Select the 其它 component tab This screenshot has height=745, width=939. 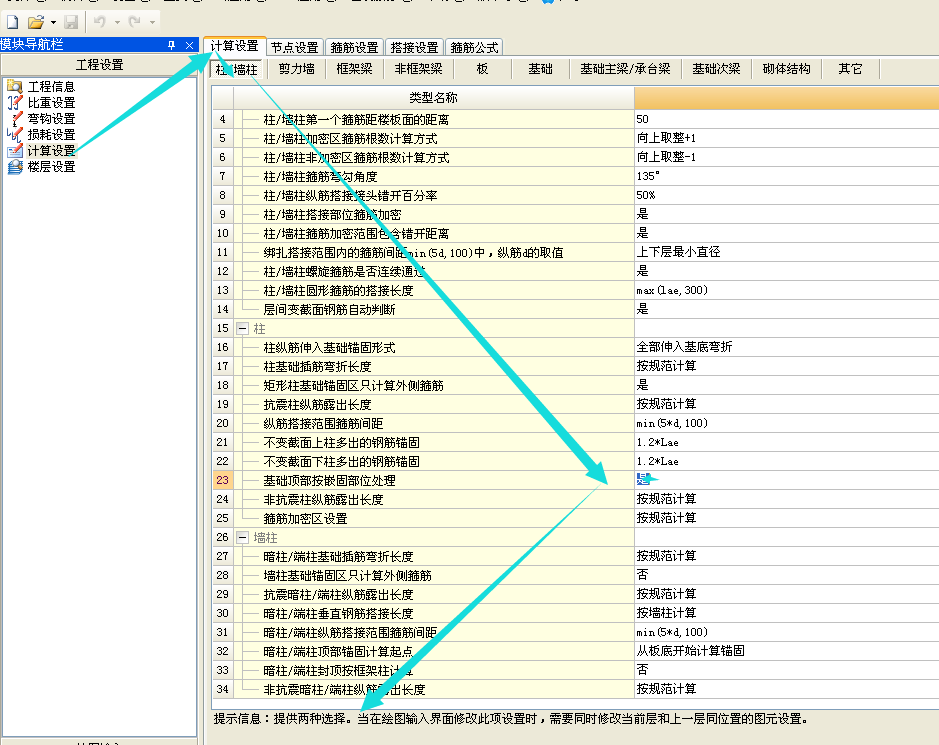pyautogui.click(x=850, y=69)
